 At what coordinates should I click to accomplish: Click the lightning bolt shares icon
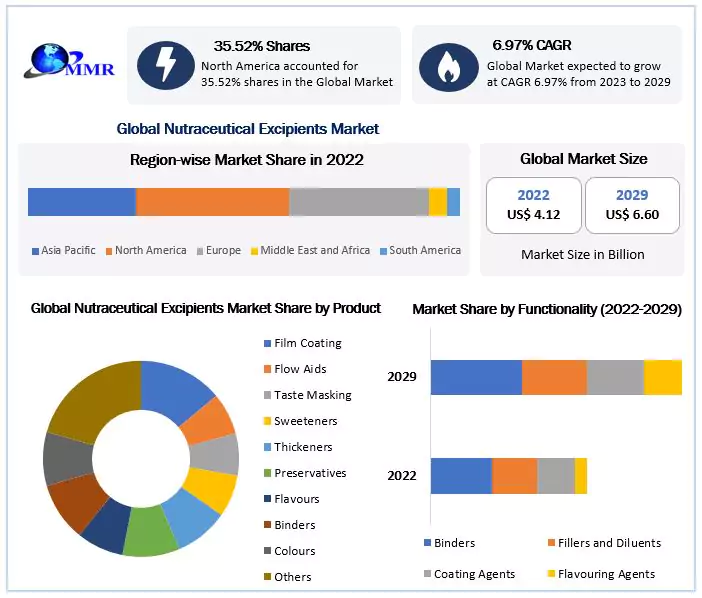tap(164, 65)
